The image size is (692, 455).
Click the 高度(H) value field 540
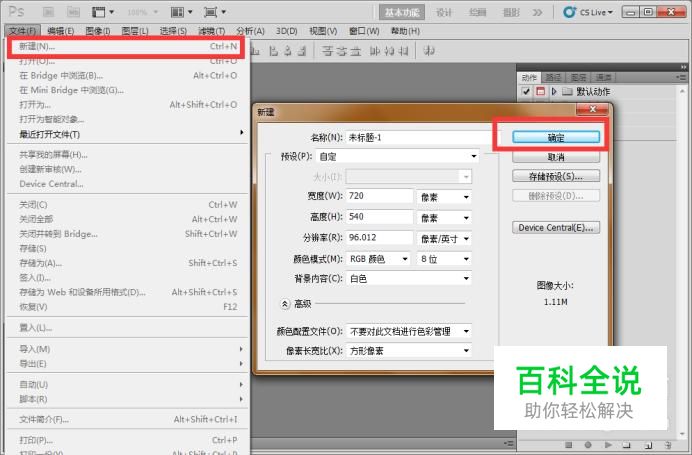coord(380,217)
